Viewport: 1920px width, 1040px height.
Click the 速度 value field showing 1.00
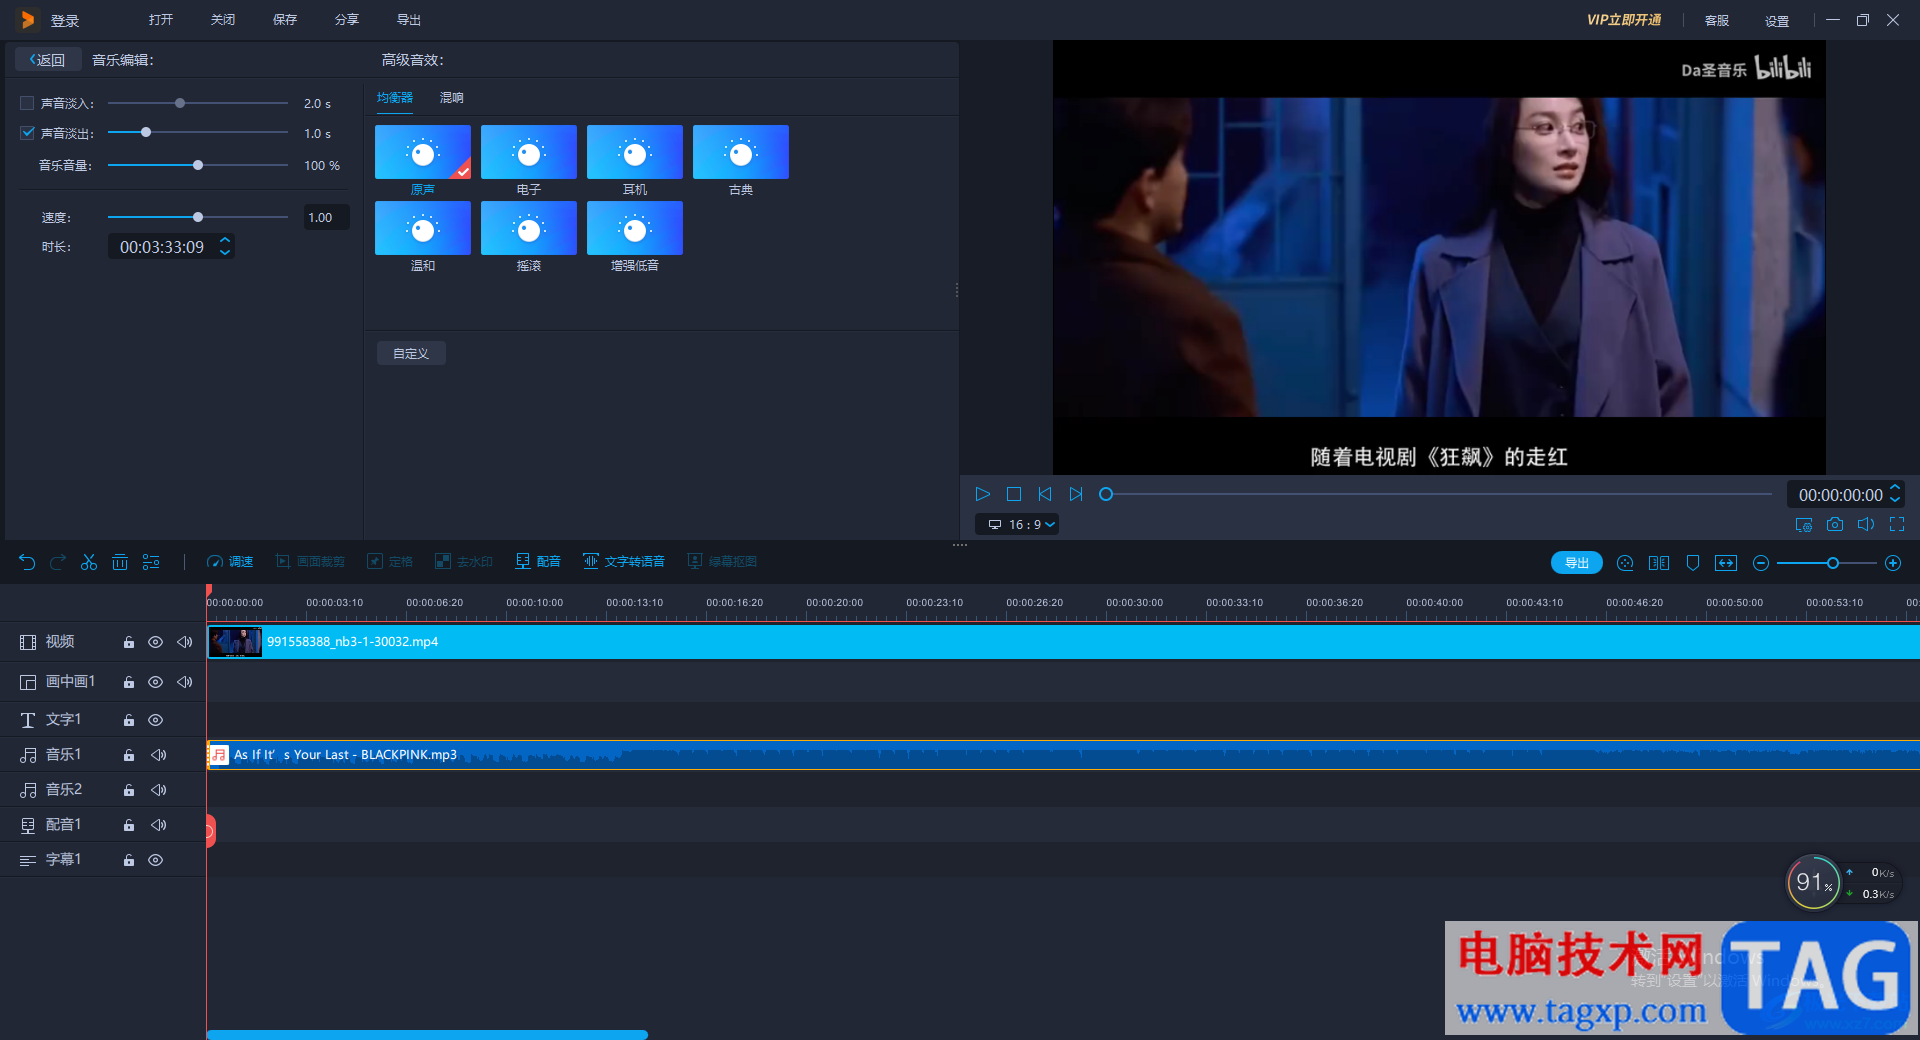coord(327,217)
